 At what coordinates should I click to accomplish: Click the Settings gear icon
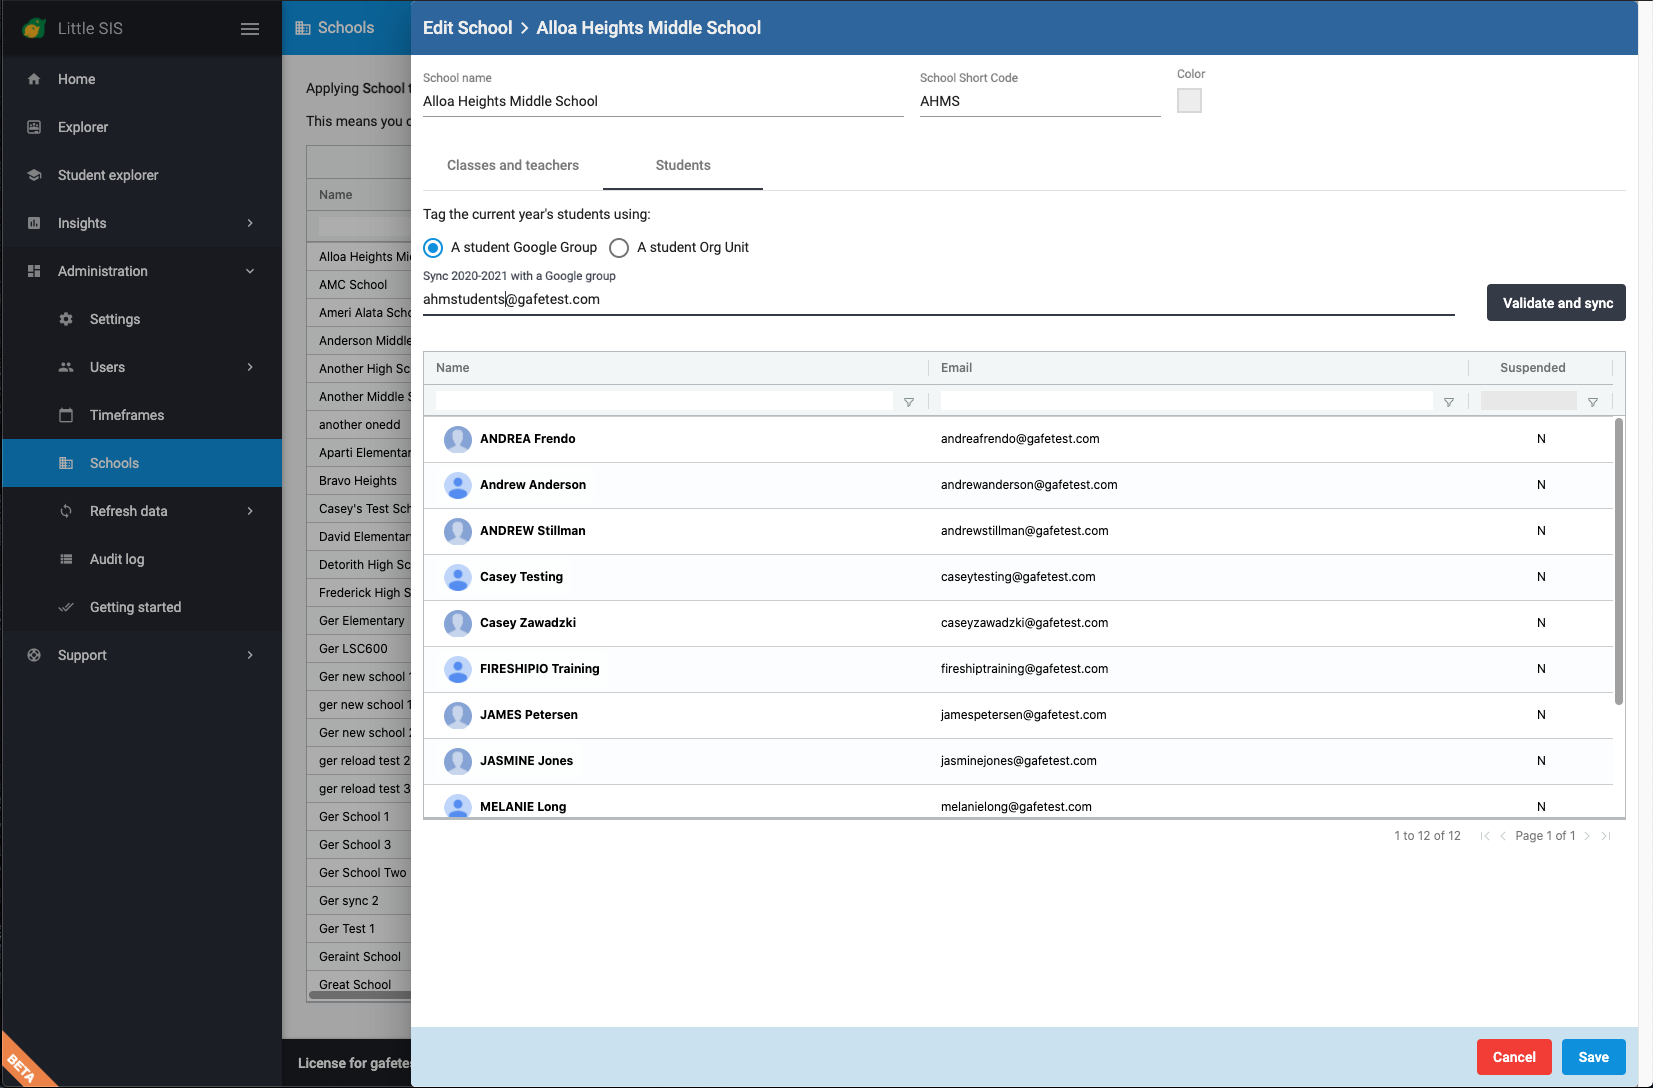tap(66, 319)
